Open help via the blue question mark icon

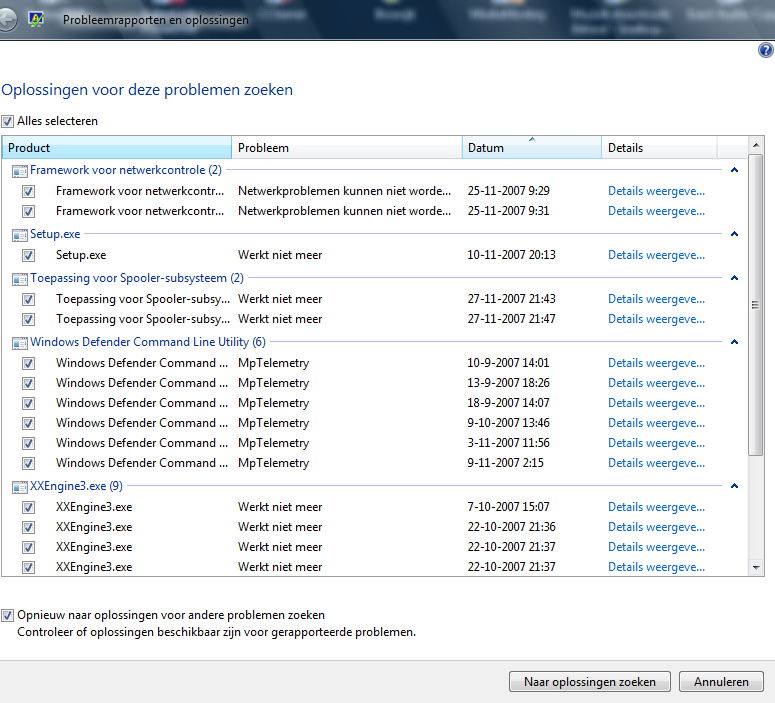pyautogui.click(x=766, y=50)
